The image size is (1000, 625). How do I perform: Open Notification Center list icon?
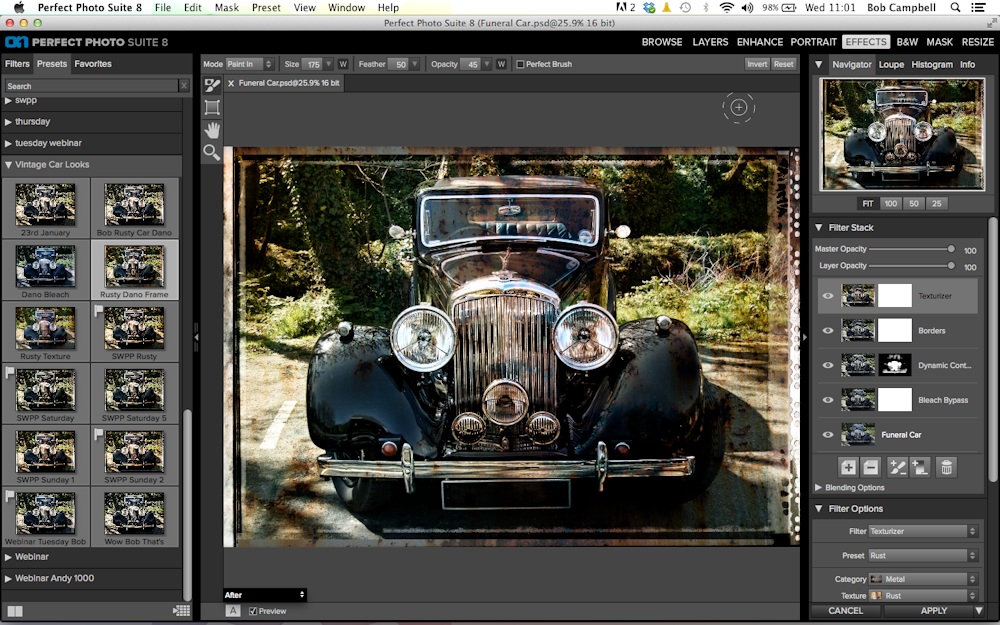pos(978,8)
